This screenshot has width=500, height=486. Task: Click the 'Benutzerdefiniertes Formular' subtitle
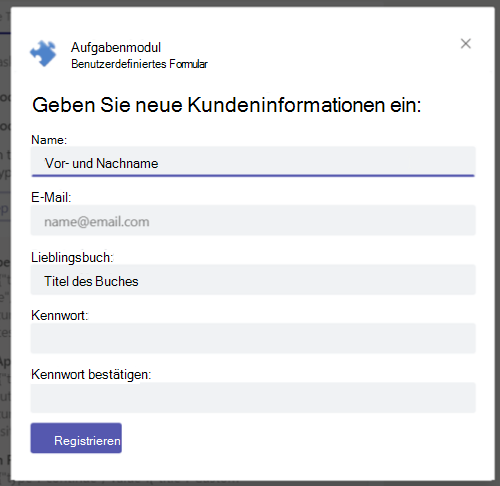click(139, 64)
